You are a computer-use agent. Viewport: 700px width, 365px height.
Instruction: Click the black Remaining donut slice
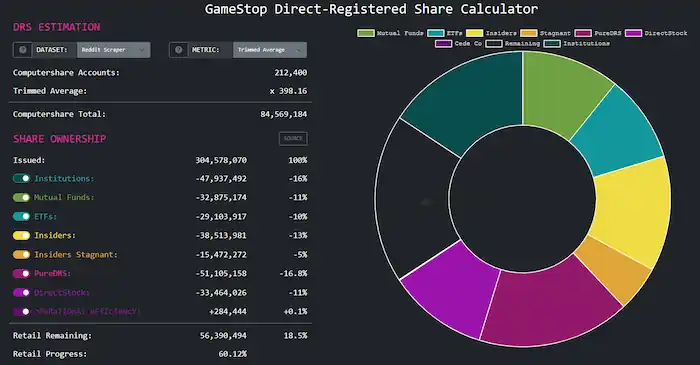(411, 199)
